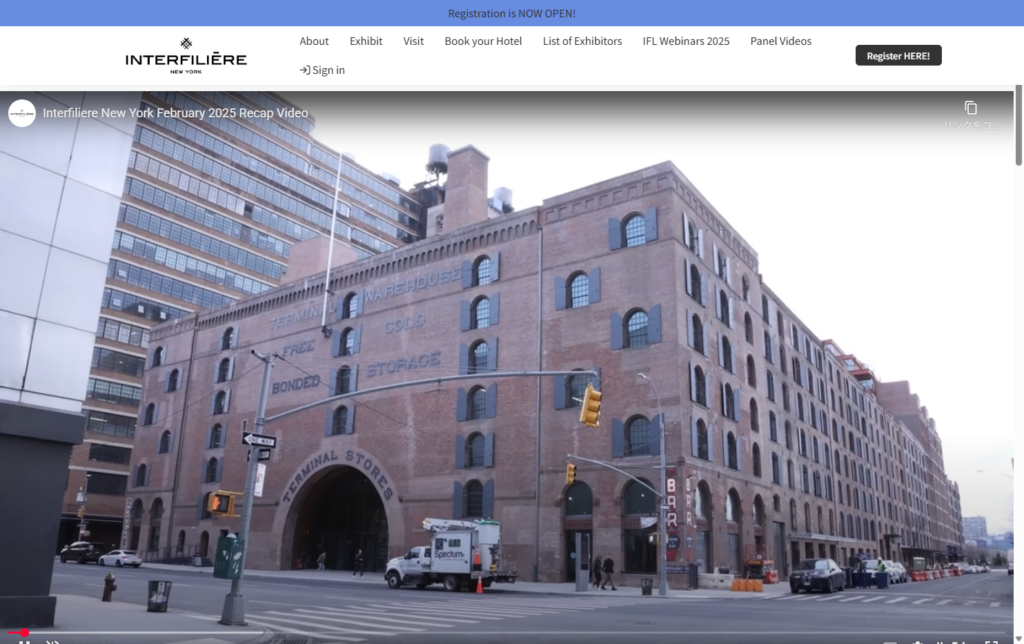
Task: Click the Registration is NOW OPEN banner
Action: [x=511, y=13]
